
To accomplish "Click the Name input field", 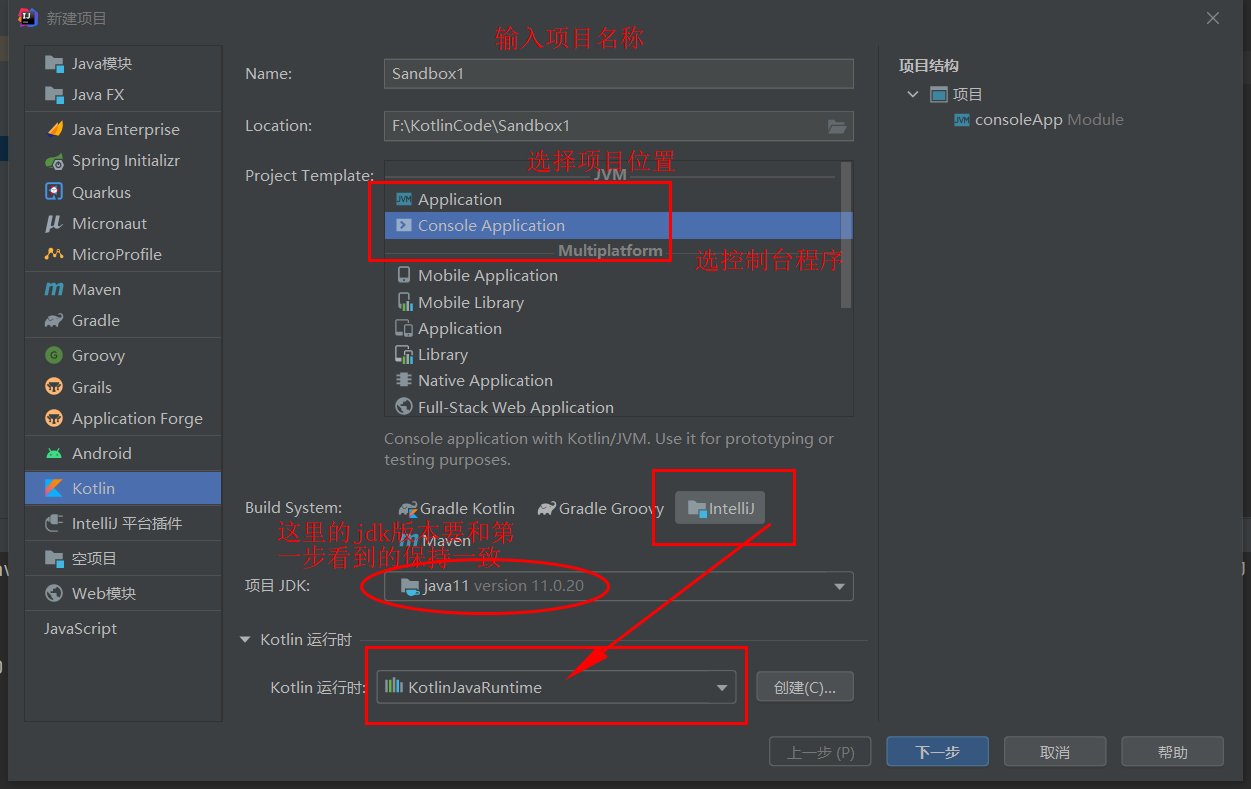I will coord(619,74).
